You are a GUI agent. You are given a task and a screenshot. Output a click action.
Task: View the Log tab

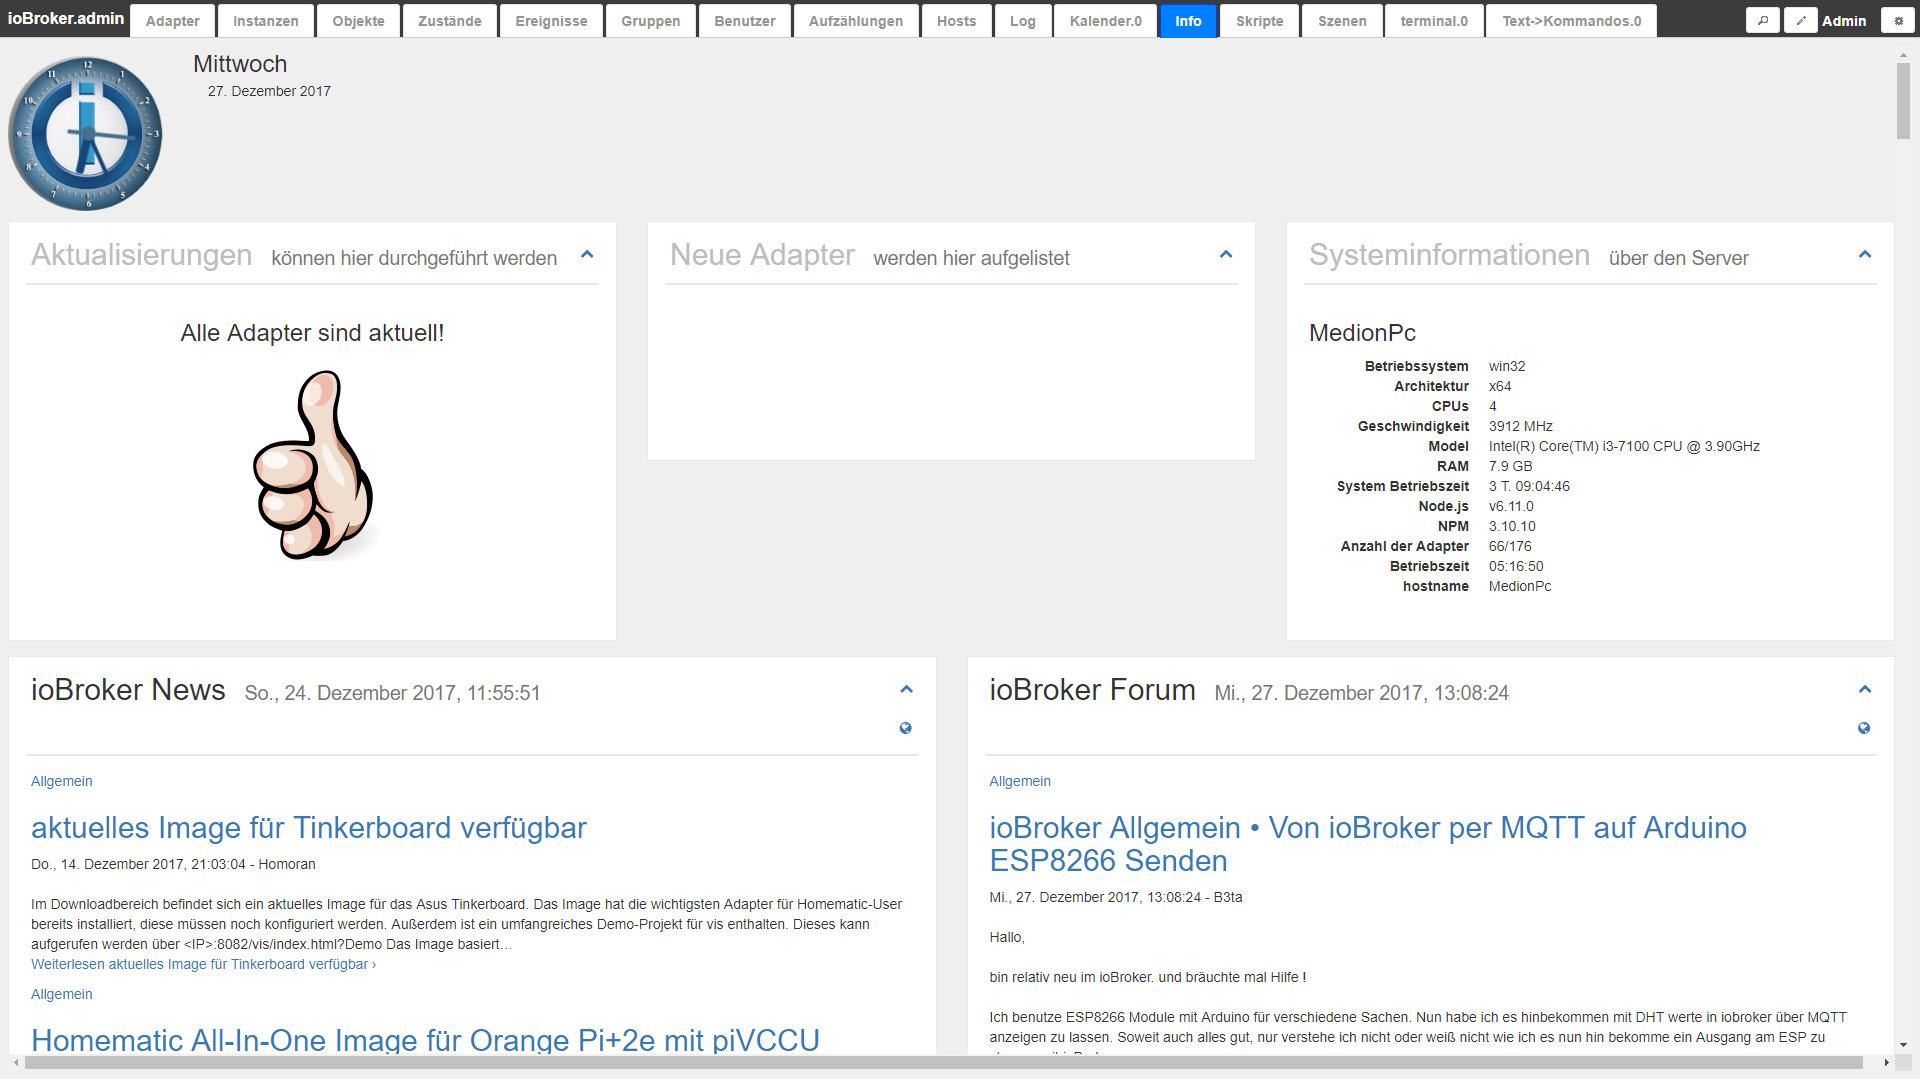(1023, 21)
